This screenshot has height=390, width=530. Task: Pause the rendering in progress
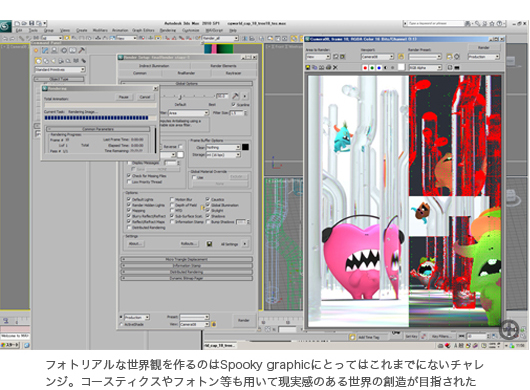pos(123,97)
